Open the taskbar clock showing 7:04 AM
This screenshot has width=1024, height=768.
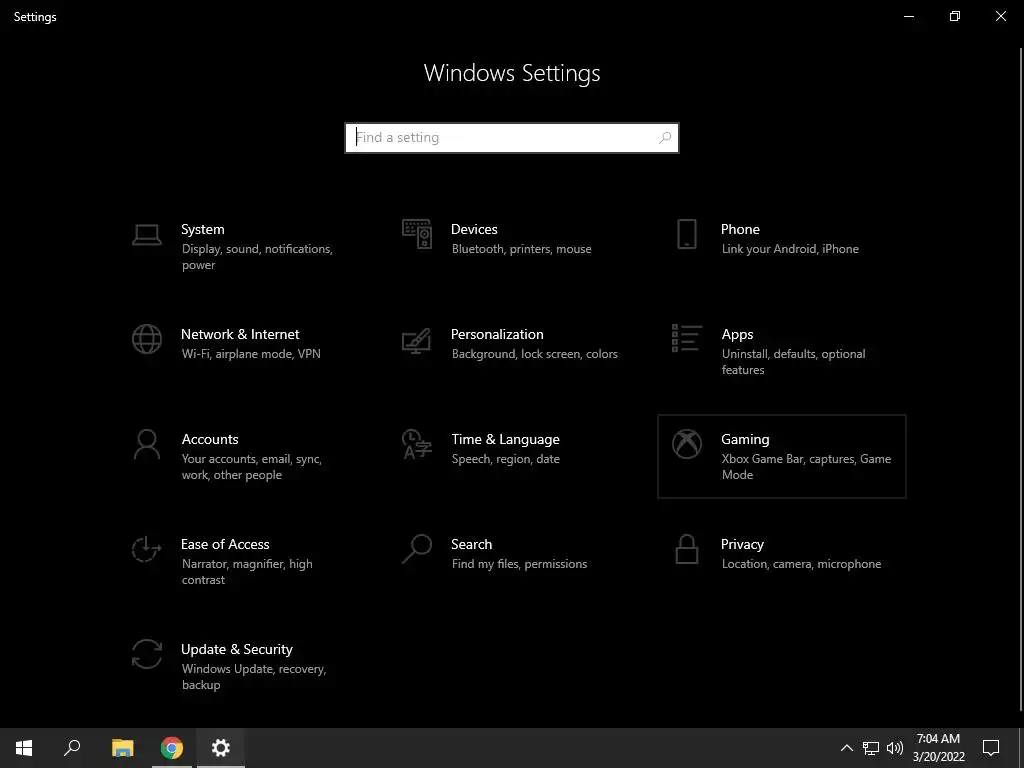pos(938,748)
